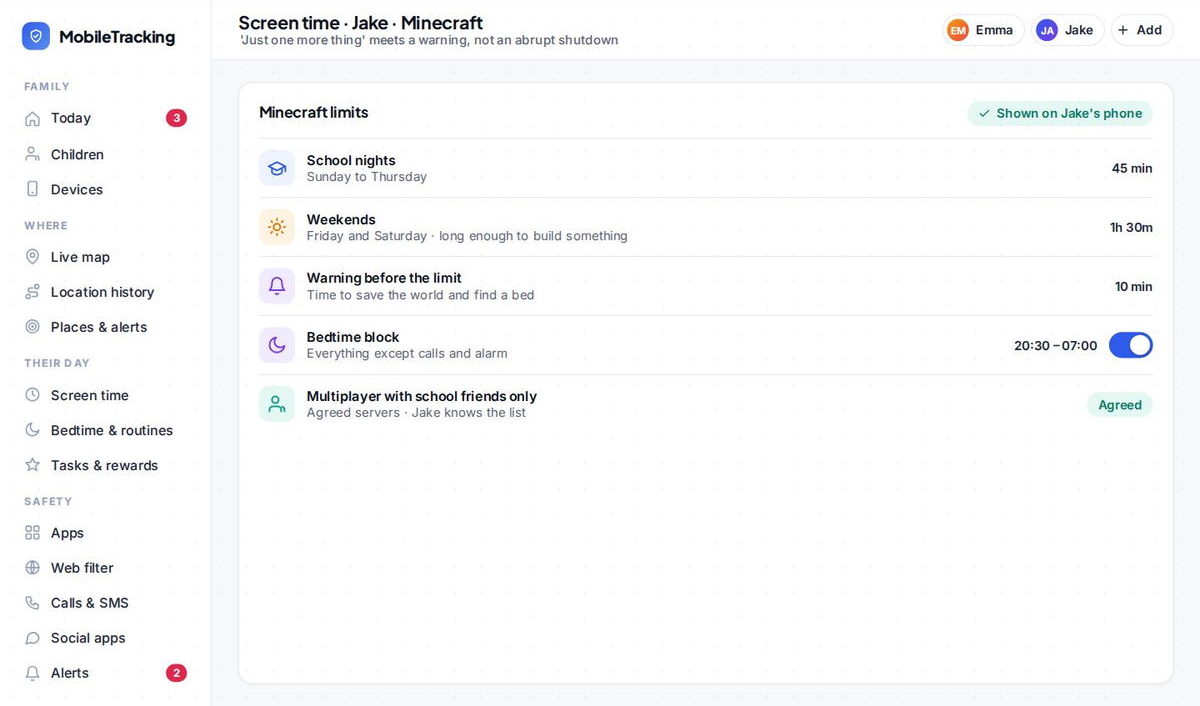The height and width of the screenshot is (706, 1200).
Task: Click the checkmark in Shown on Jake's phone
Action: [x=984, y=114]
